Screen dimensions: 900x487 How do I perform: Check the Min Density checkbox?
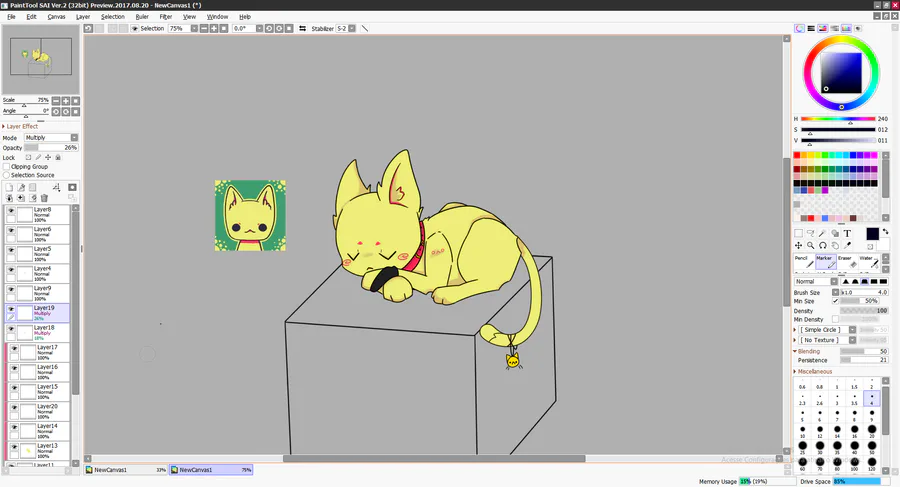pyautogui.click(x=835, y=319)
